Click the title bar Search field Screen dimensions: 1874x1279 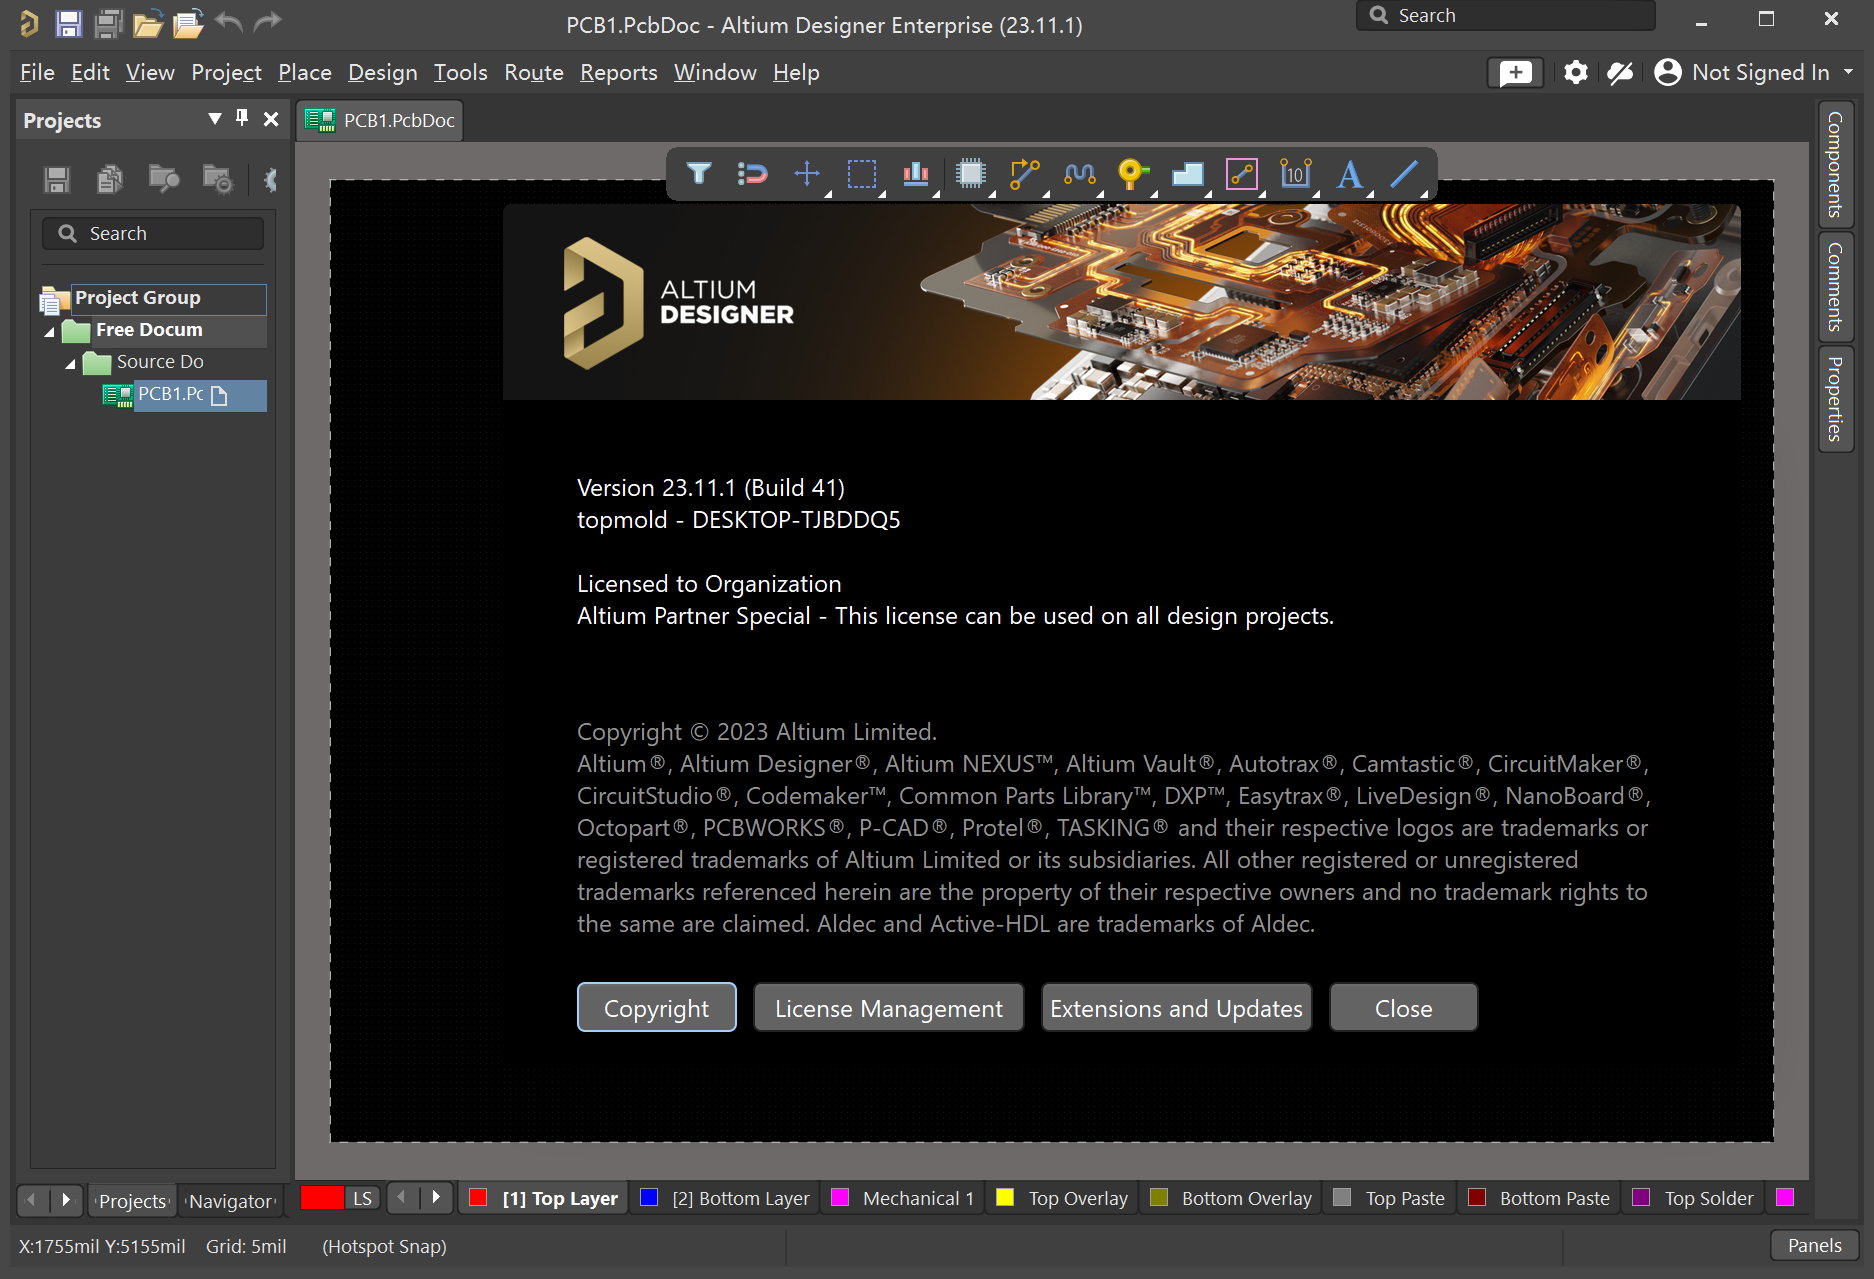pos(1505,16)
